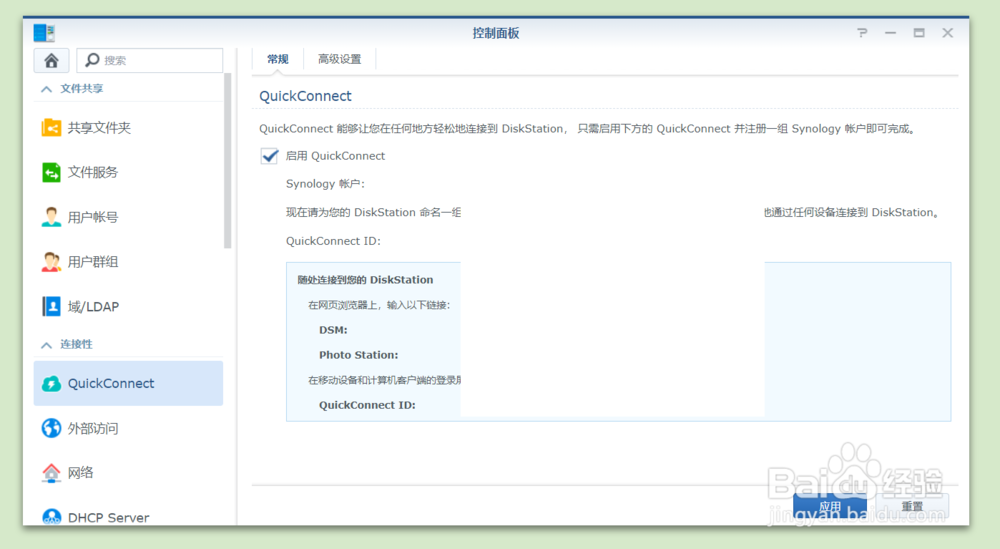Minimize the Control Panel window
The width and height of the screenshot is (1000, 549).
coord(890,33)
